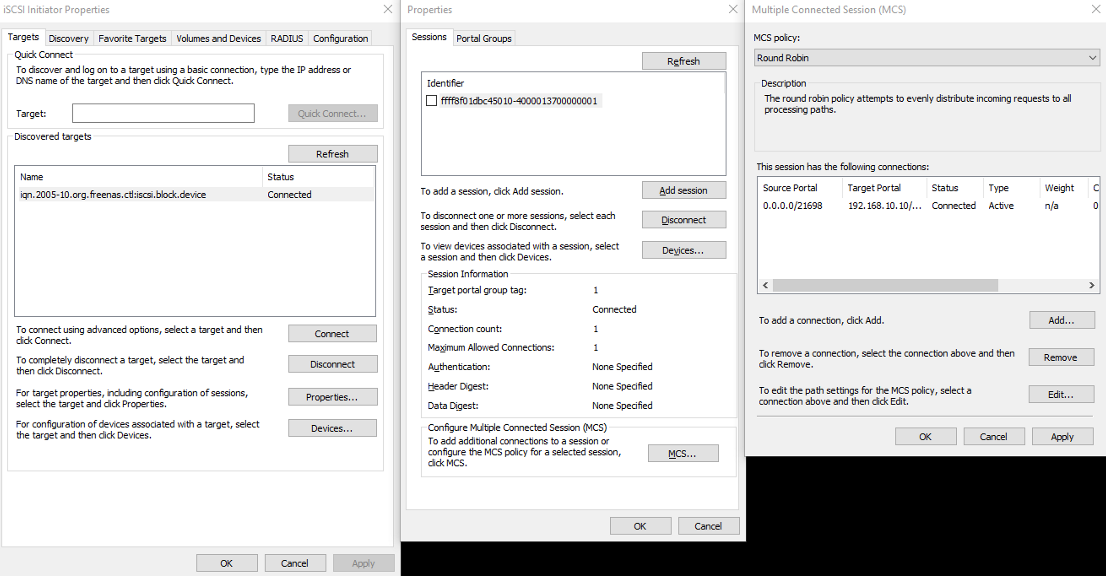Screen dimensions: 1106x576
Task: Select the iqn.2005-10.org.freenas.ctl target row
Action: (194, 195)
